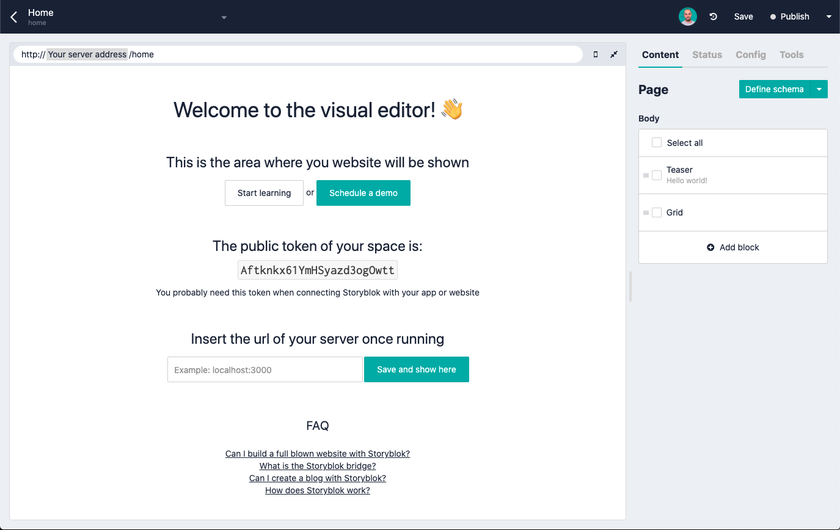Expand the Home story dropdown arrow

click(224, 17)
